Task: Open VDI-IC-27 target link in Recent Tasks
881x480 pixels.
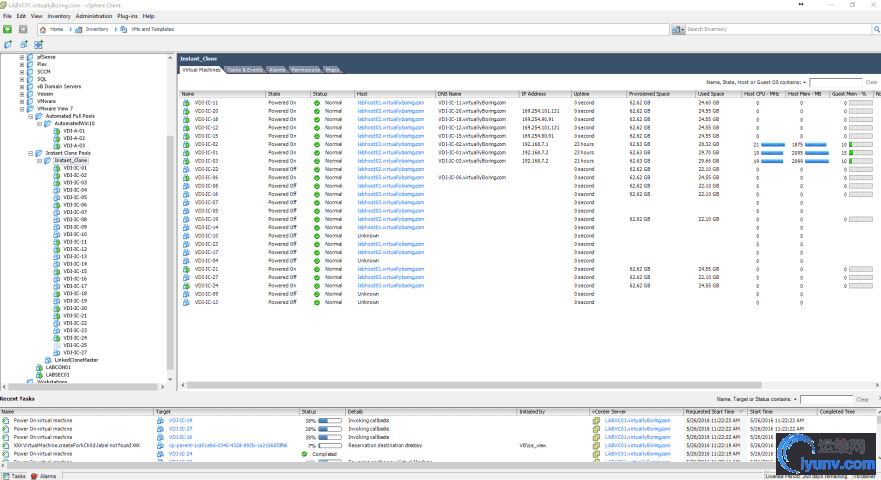Action: (180, 429)
